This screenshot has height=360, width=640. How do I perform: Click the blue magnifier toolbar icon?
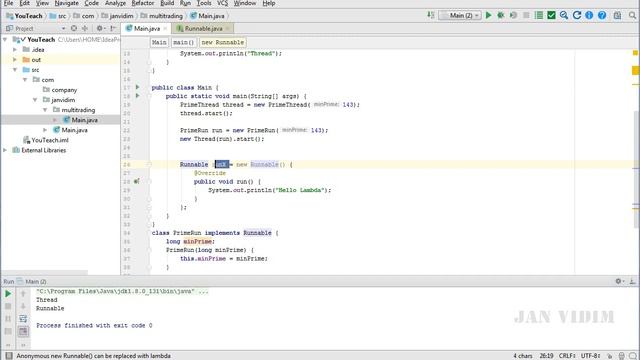(x=564, y=16)
